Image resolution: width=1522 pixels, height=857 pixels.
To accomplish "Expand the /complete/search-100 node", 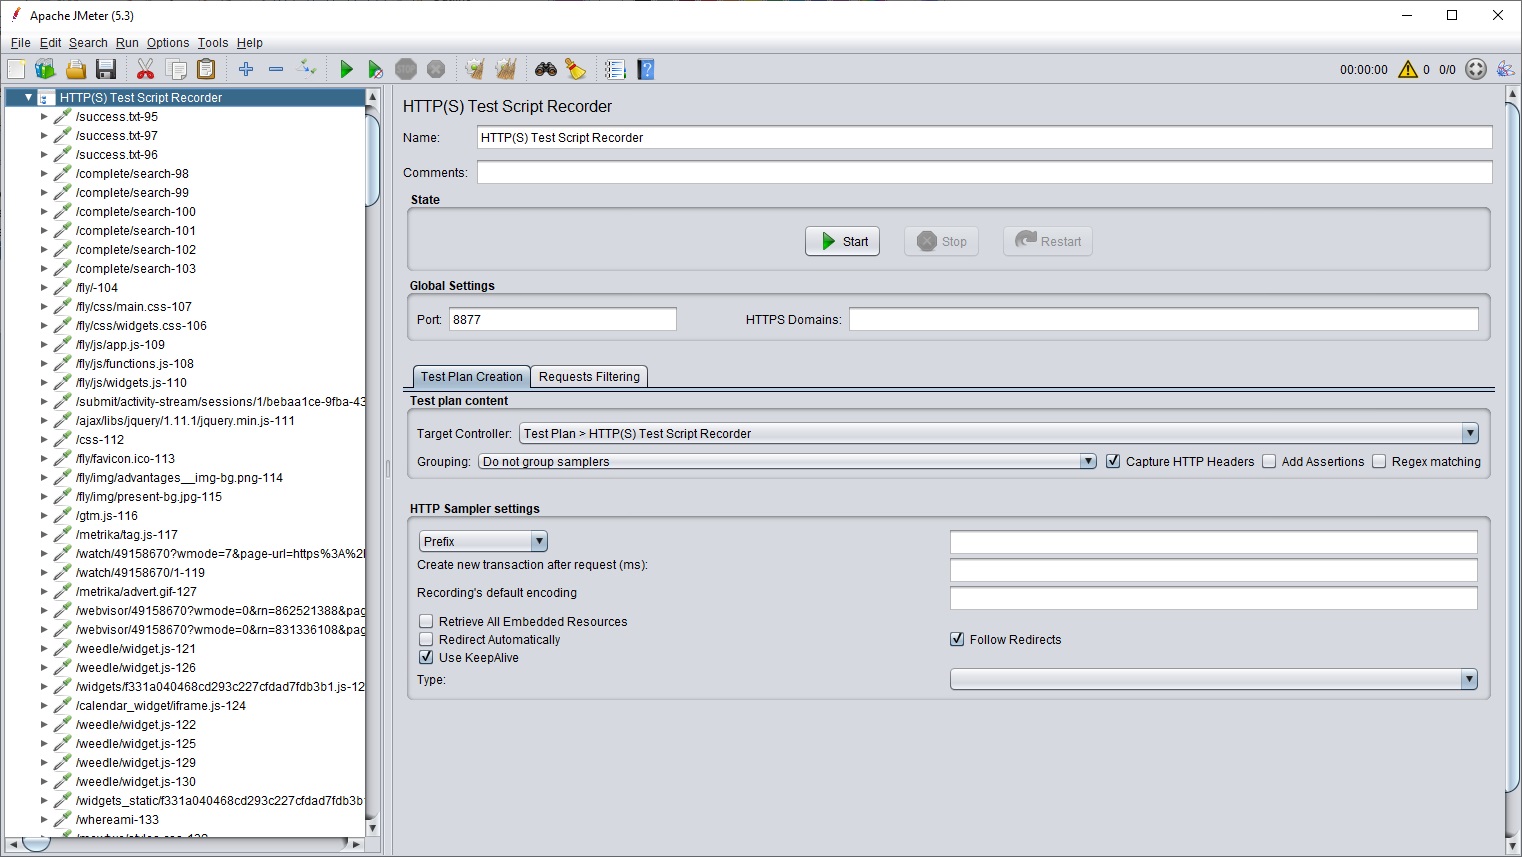I will (44, 211).
